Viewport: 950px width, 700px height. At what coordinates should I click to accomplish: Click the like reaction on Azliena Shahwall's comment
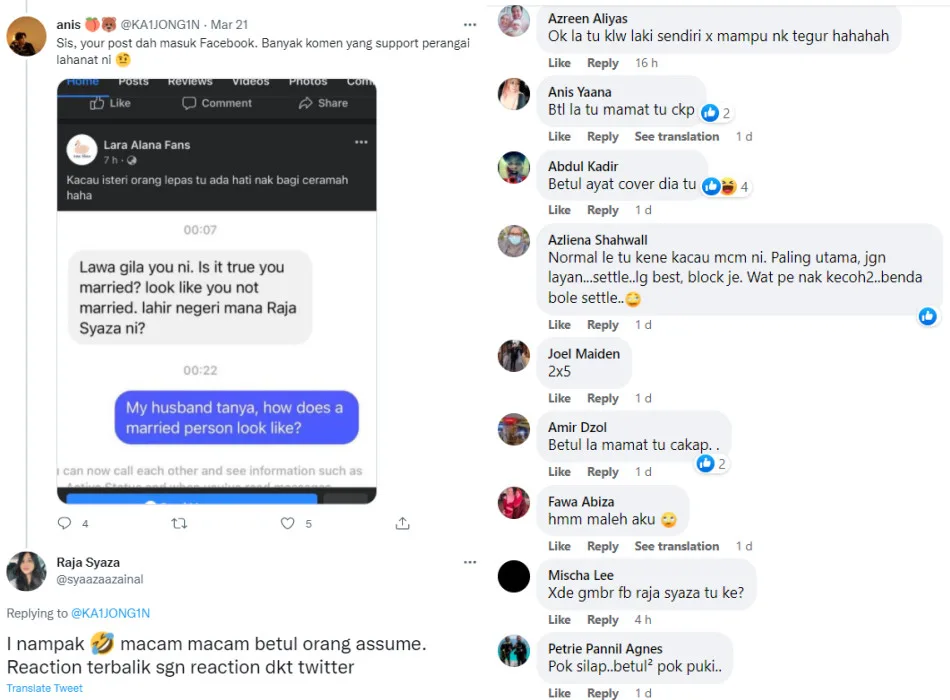(x=927, y=316)
